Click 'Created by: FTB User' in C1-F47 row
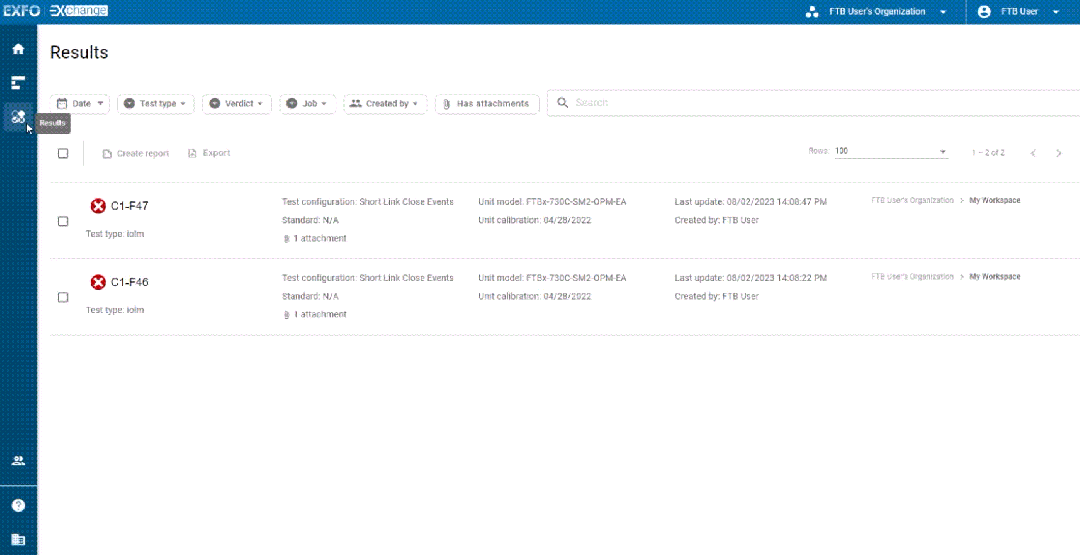The width and height of the screenshot is (1080, 555). pos(716,220)
